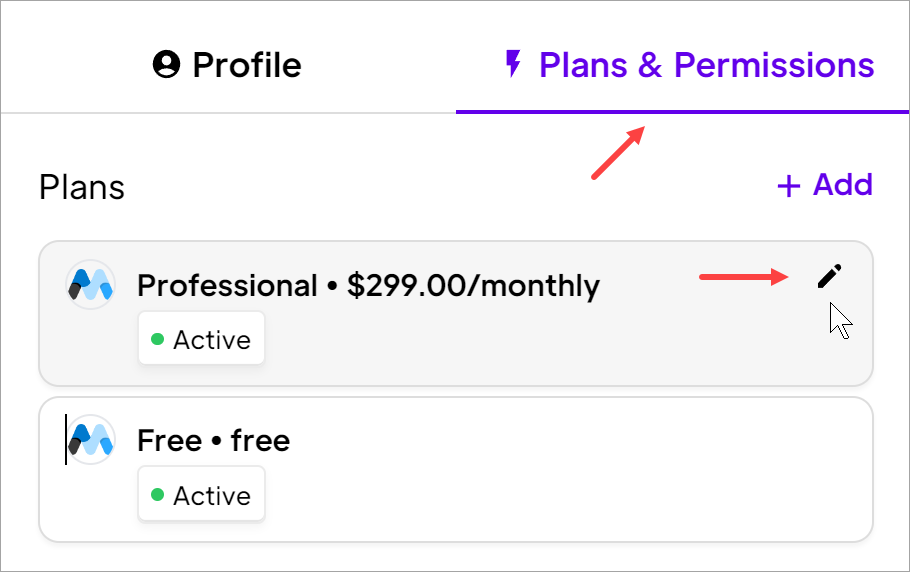Switch to the Profile tab
Viewport: 910px width, 572px height.
coord(227,66)
